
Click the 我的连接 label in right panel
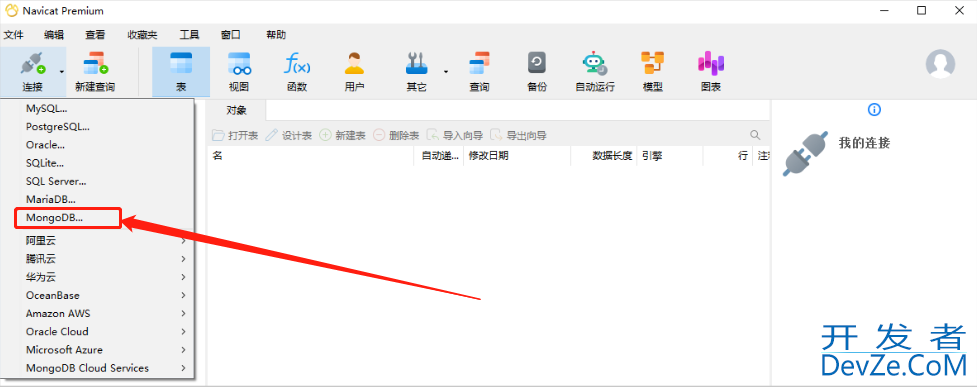point(864,143)
